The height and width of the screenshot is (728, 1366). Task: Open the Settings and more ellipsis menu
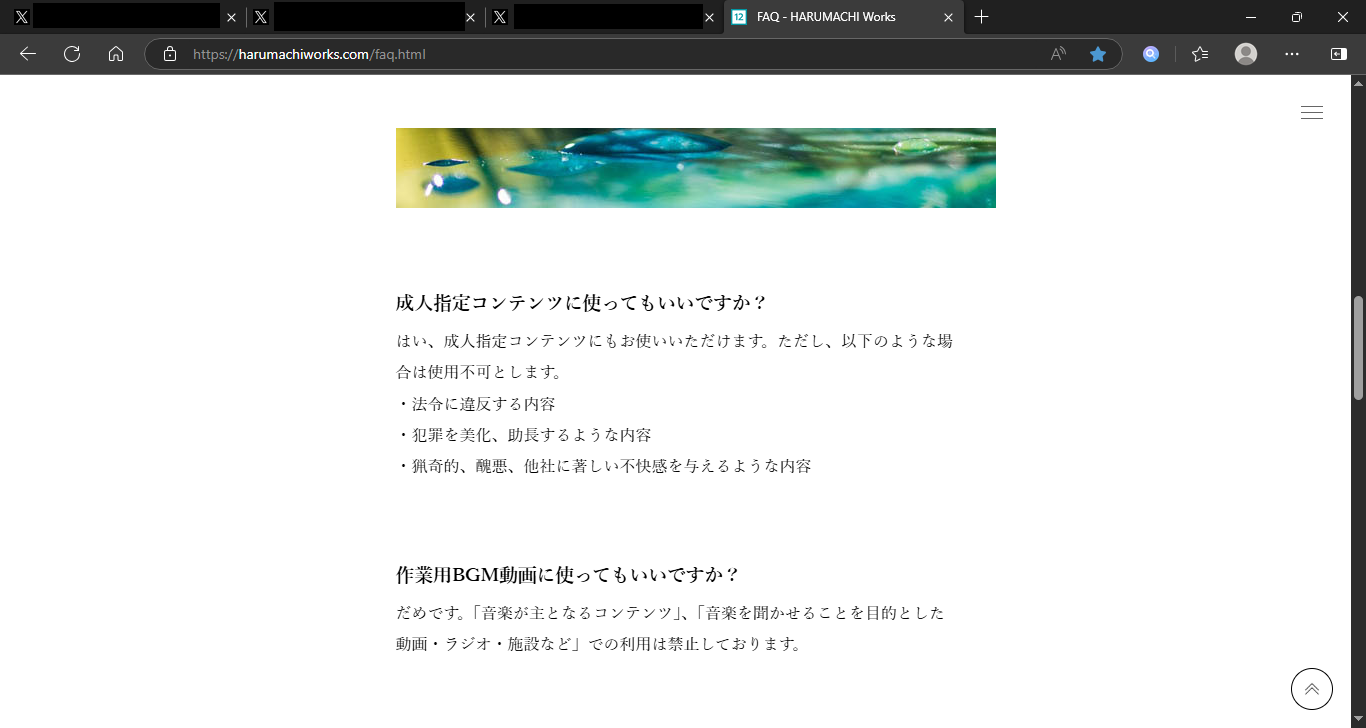click(1292, 54)
